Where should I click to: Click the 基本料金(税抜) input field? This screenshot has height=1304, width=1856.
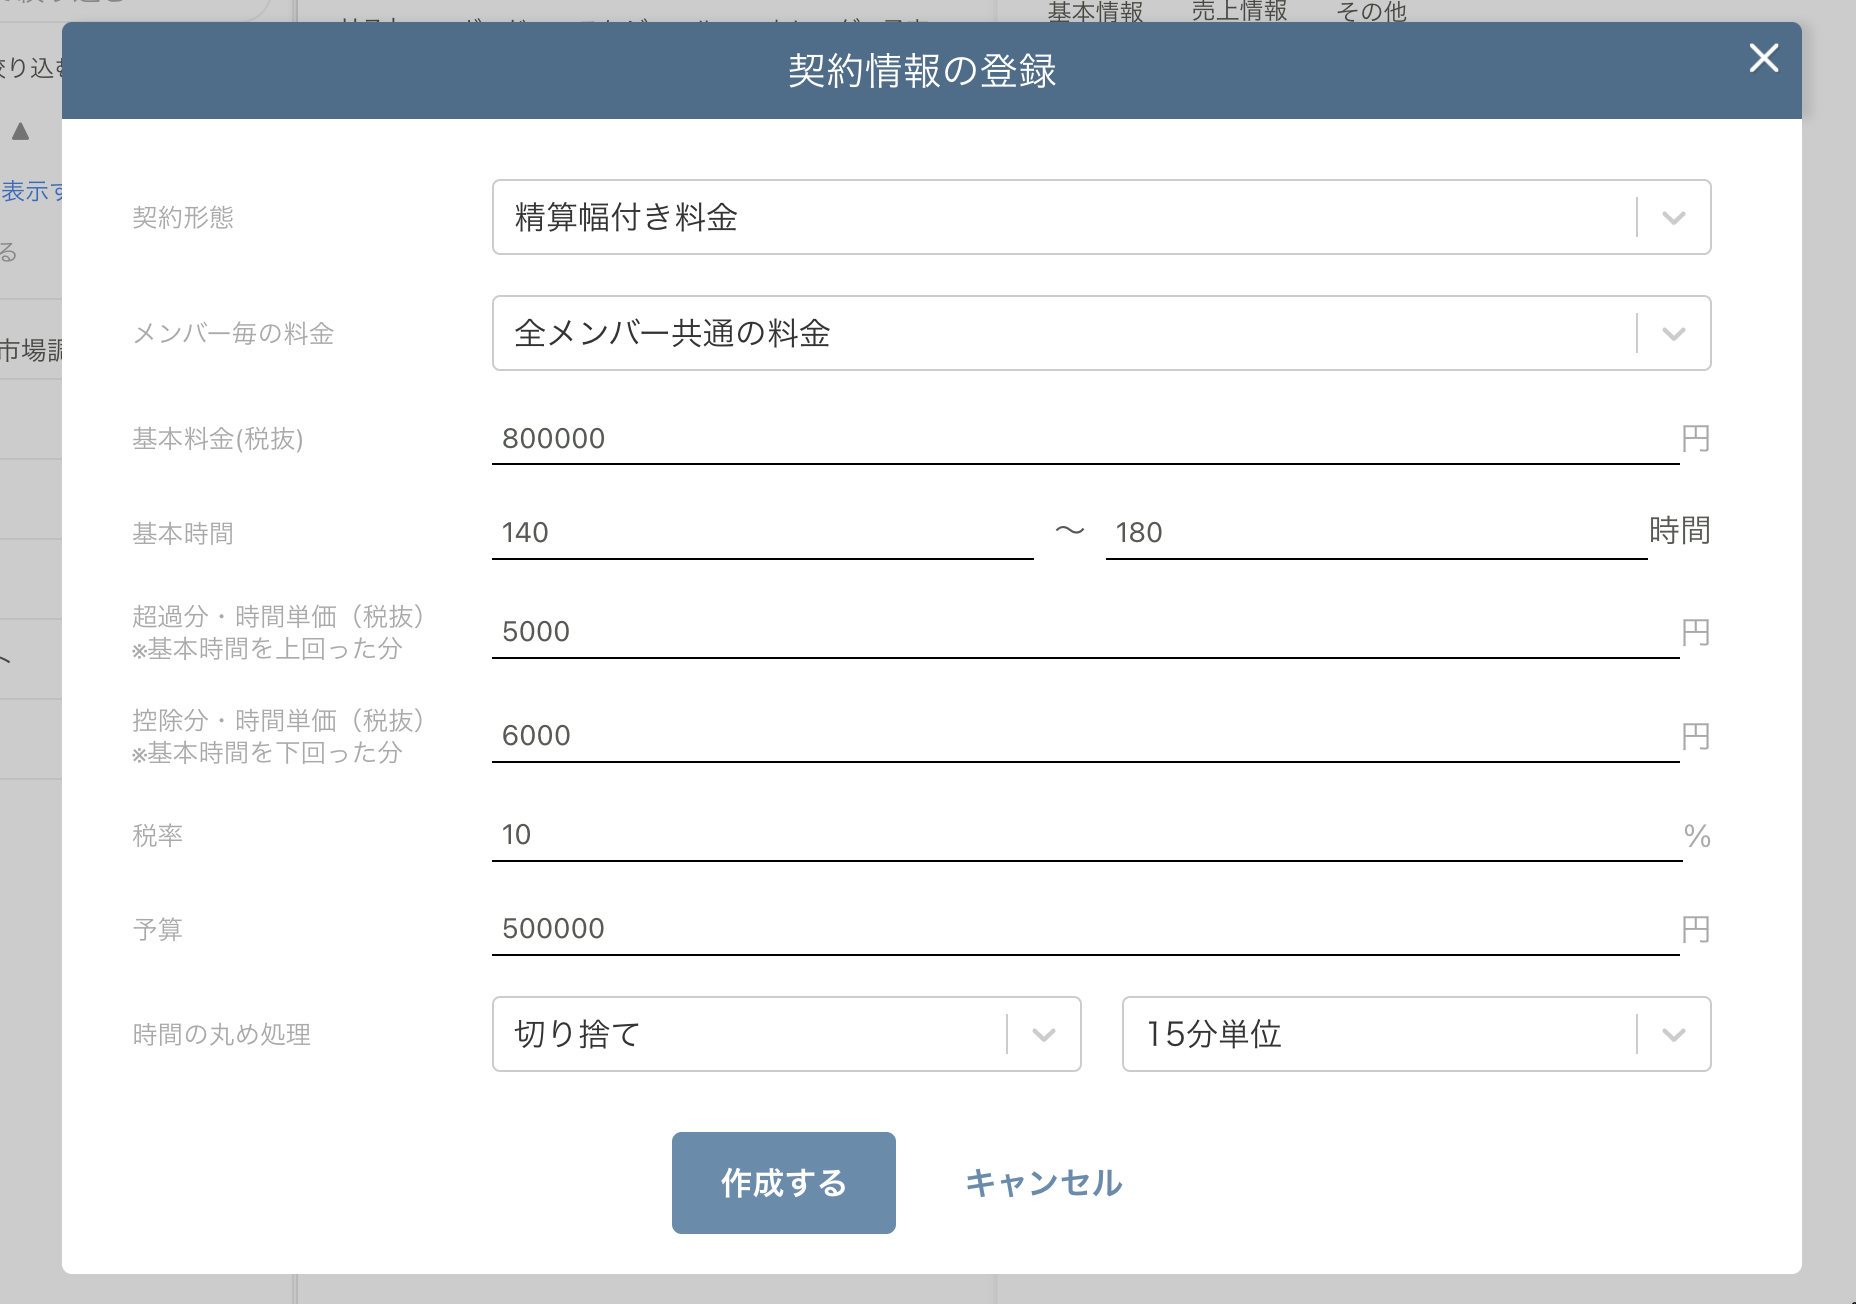coord(1085,439)
